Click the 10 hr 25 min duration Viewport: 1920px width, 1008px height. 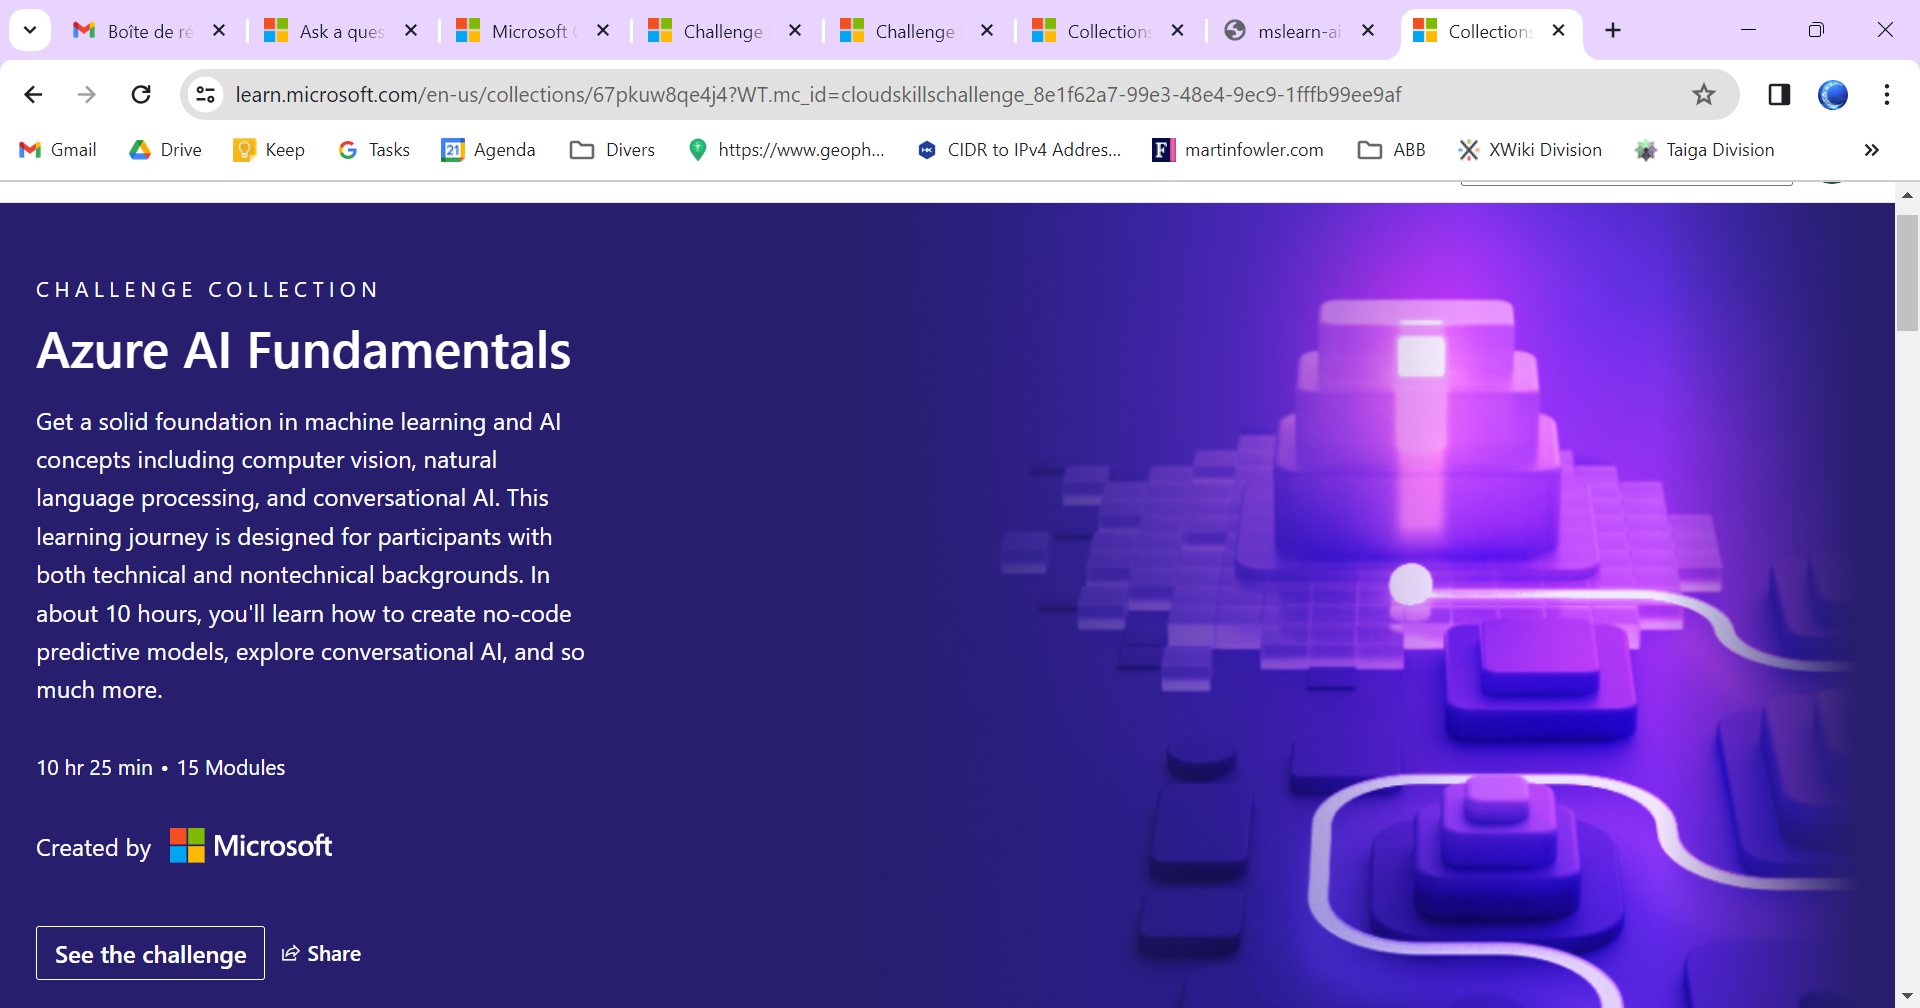click(94, 768)
